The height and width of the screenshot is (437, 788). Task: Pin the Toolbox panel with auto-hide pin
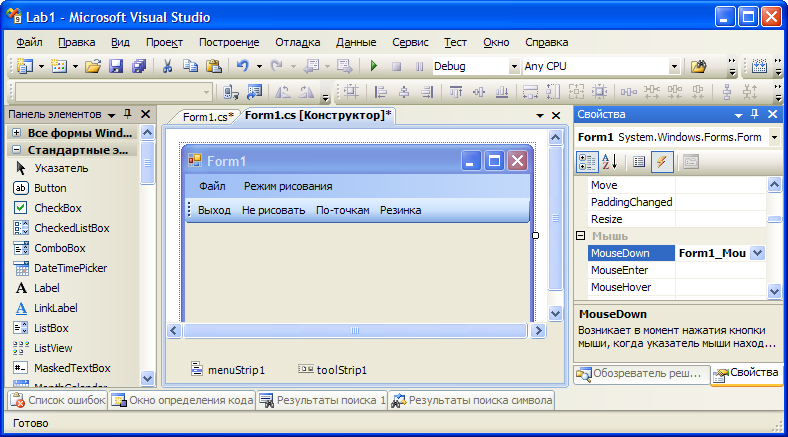[x=128, y=115]
